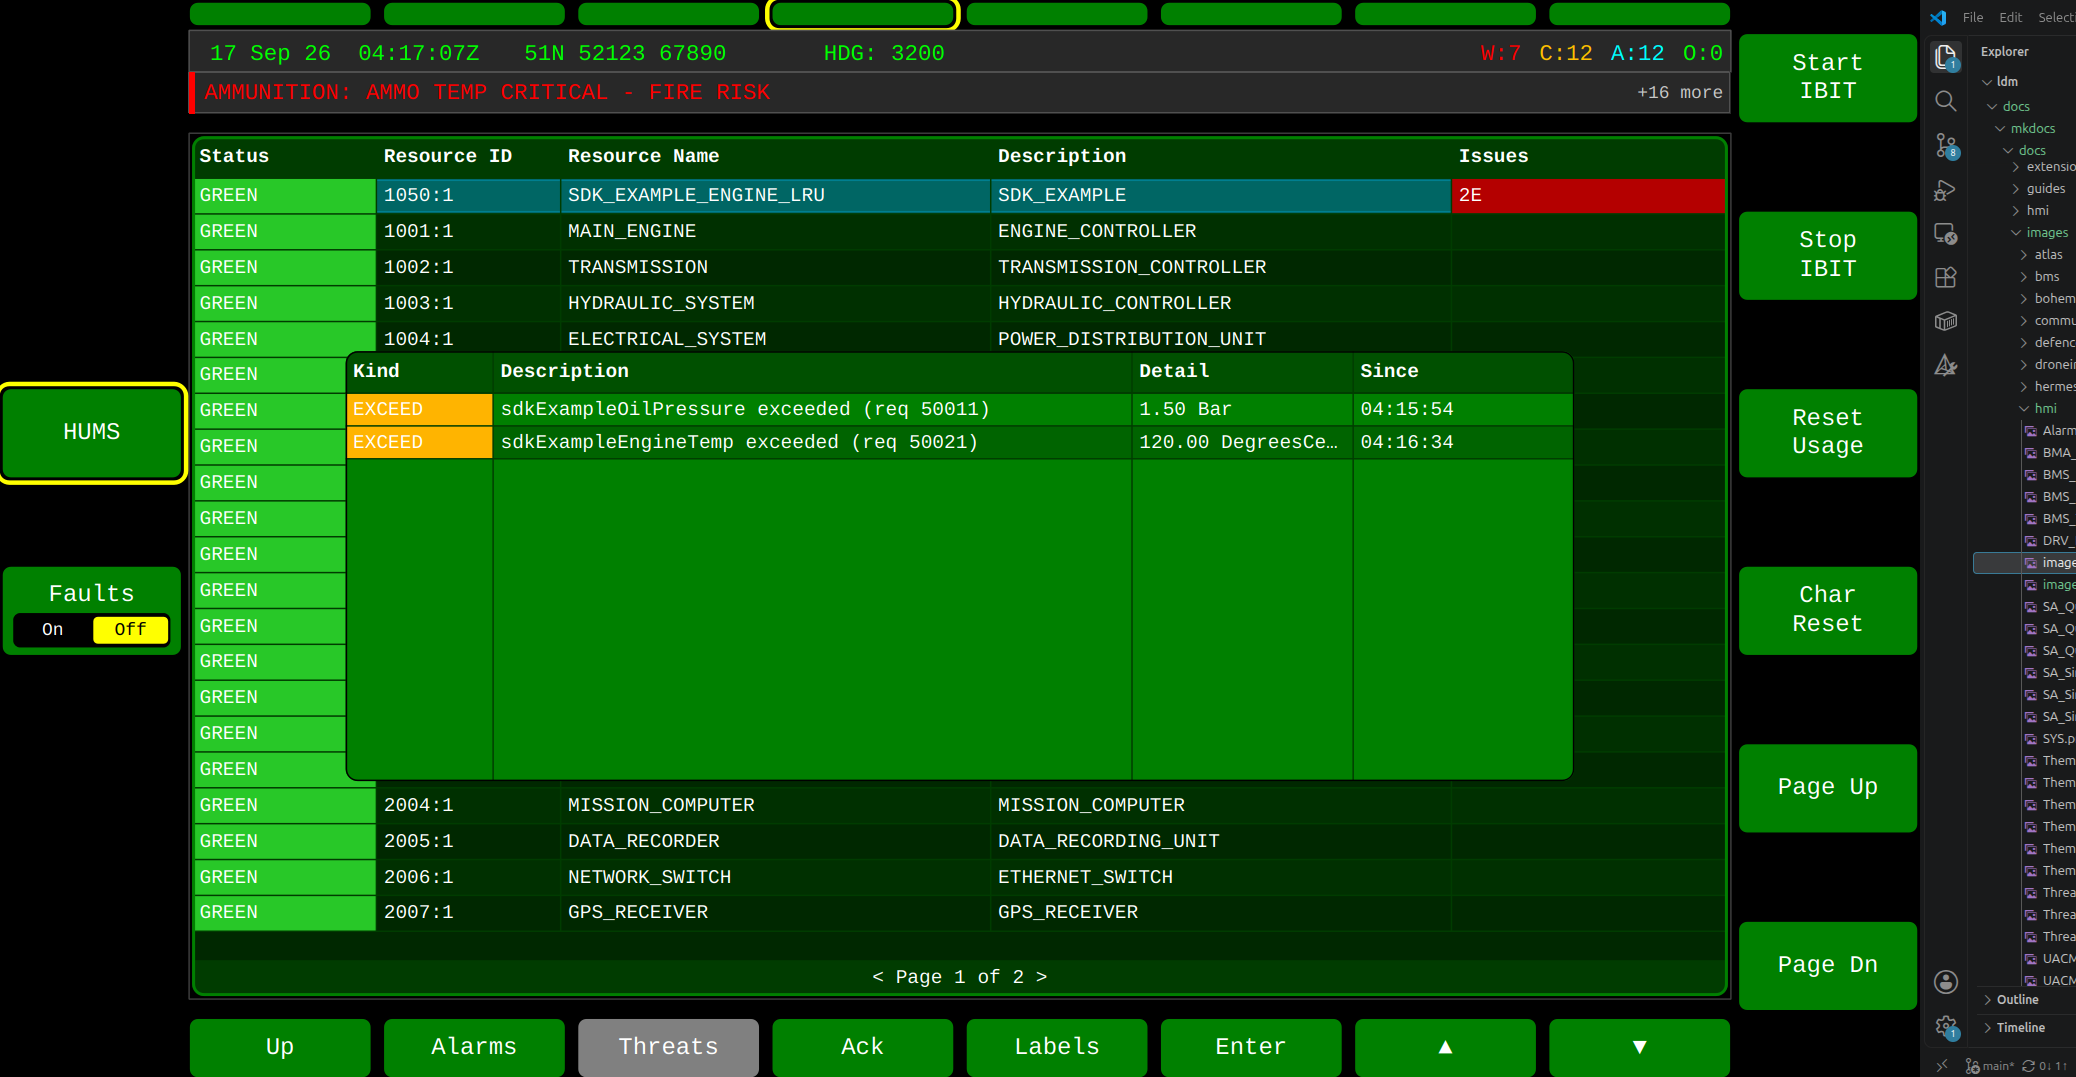2076x1077 pixels.
Task: Open the triangular tool icon in activity bar
Action: 1945,365
